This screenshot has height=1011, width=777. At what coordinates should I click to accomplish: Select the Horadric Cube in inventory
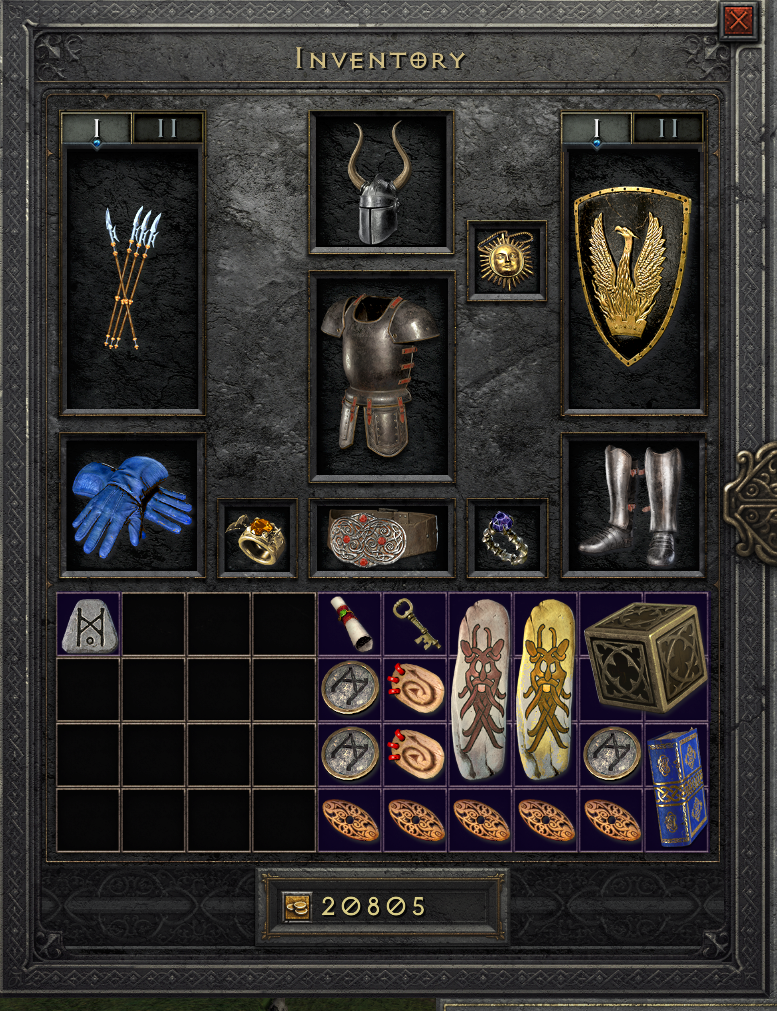pos(645,656)
